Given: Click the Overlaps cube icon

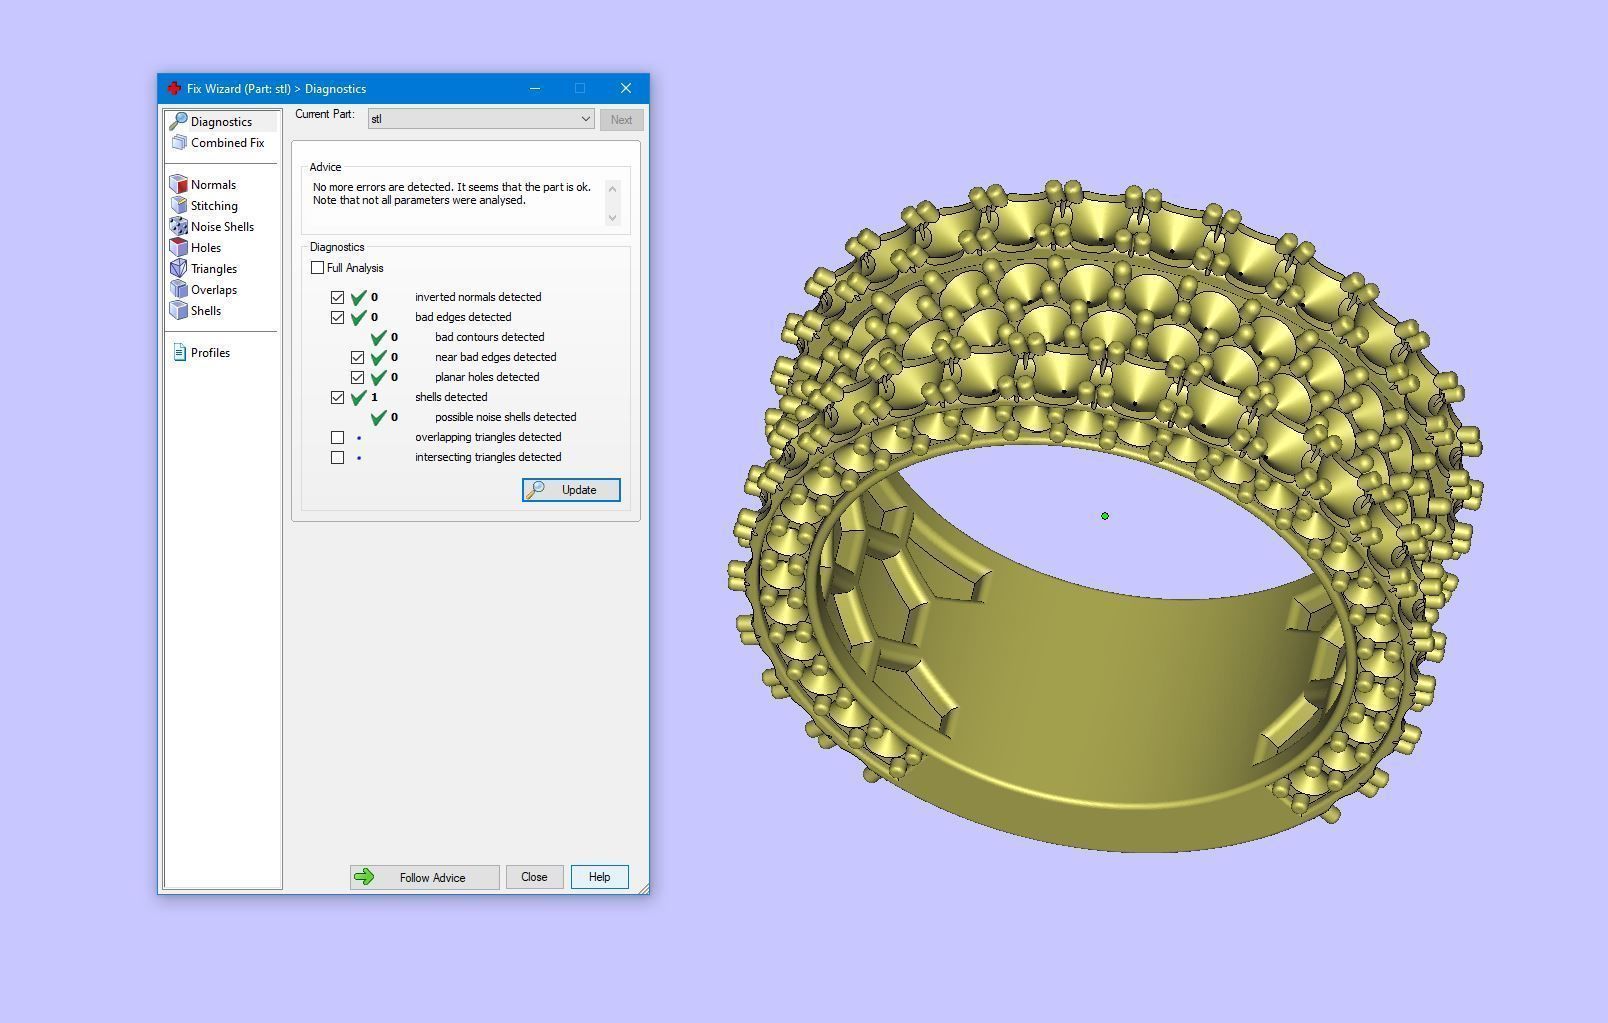Looking at the screenshot, I should [179, 290].
